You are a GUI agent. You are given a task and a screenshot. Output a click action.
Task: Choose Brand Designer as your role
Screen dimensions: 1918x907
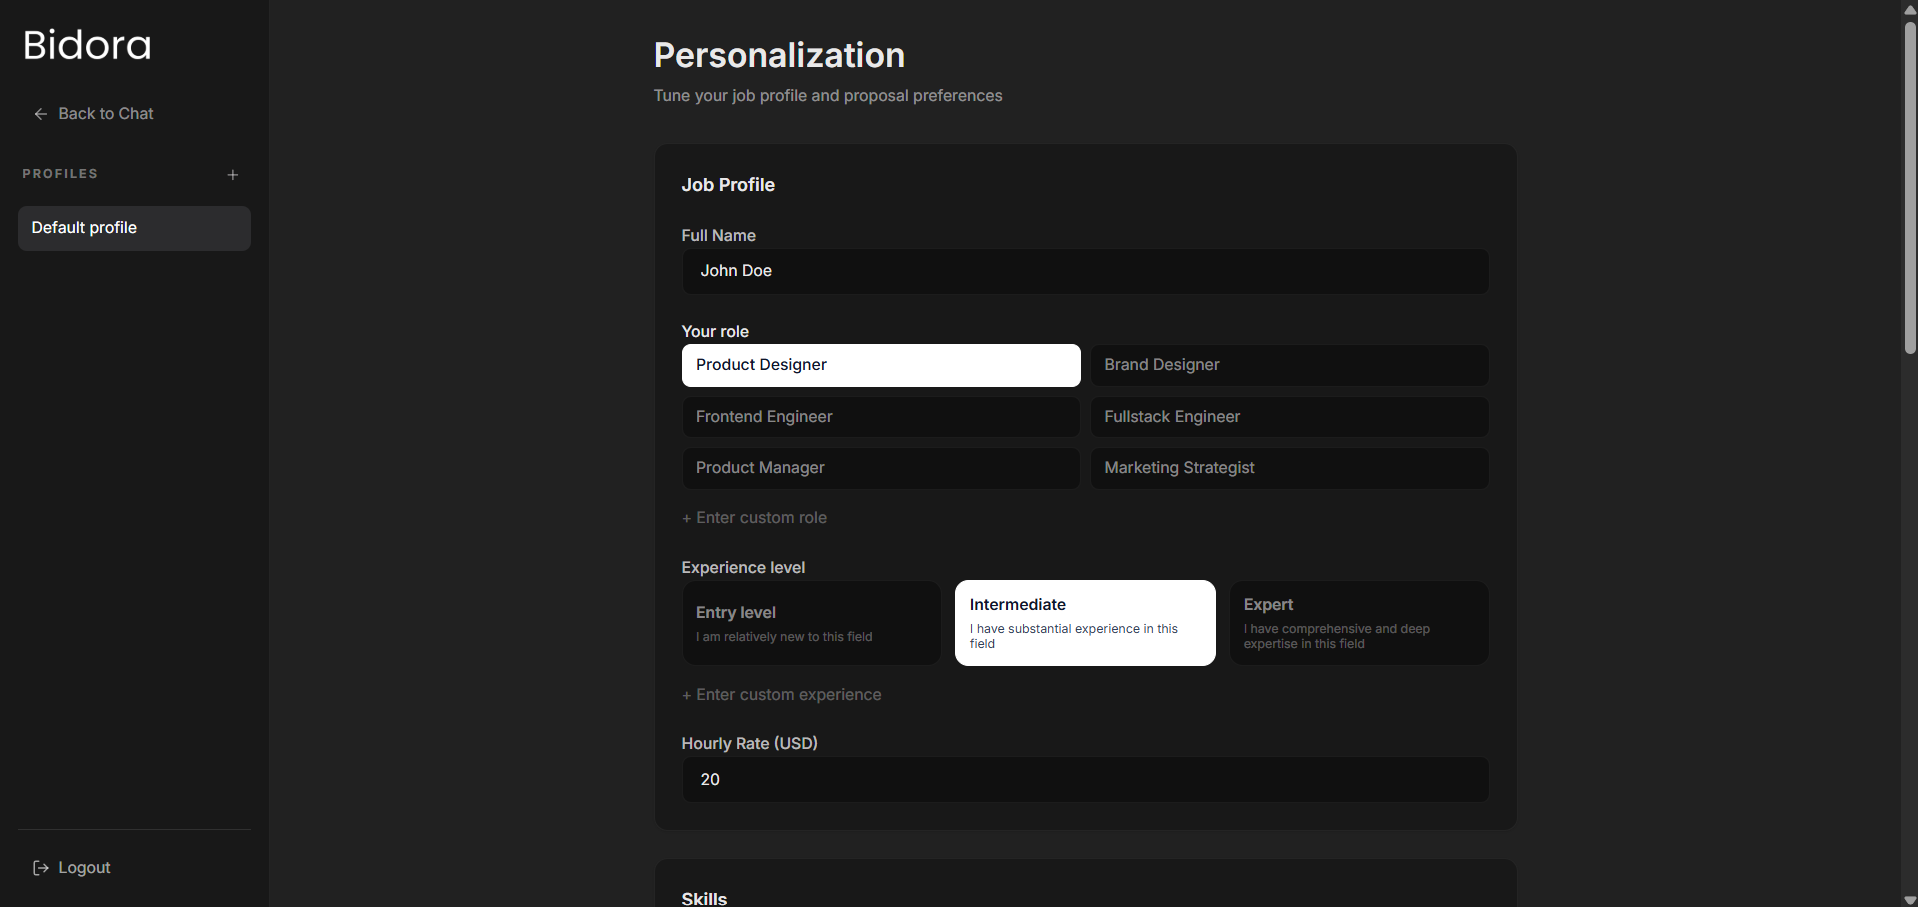[1288, 365]
